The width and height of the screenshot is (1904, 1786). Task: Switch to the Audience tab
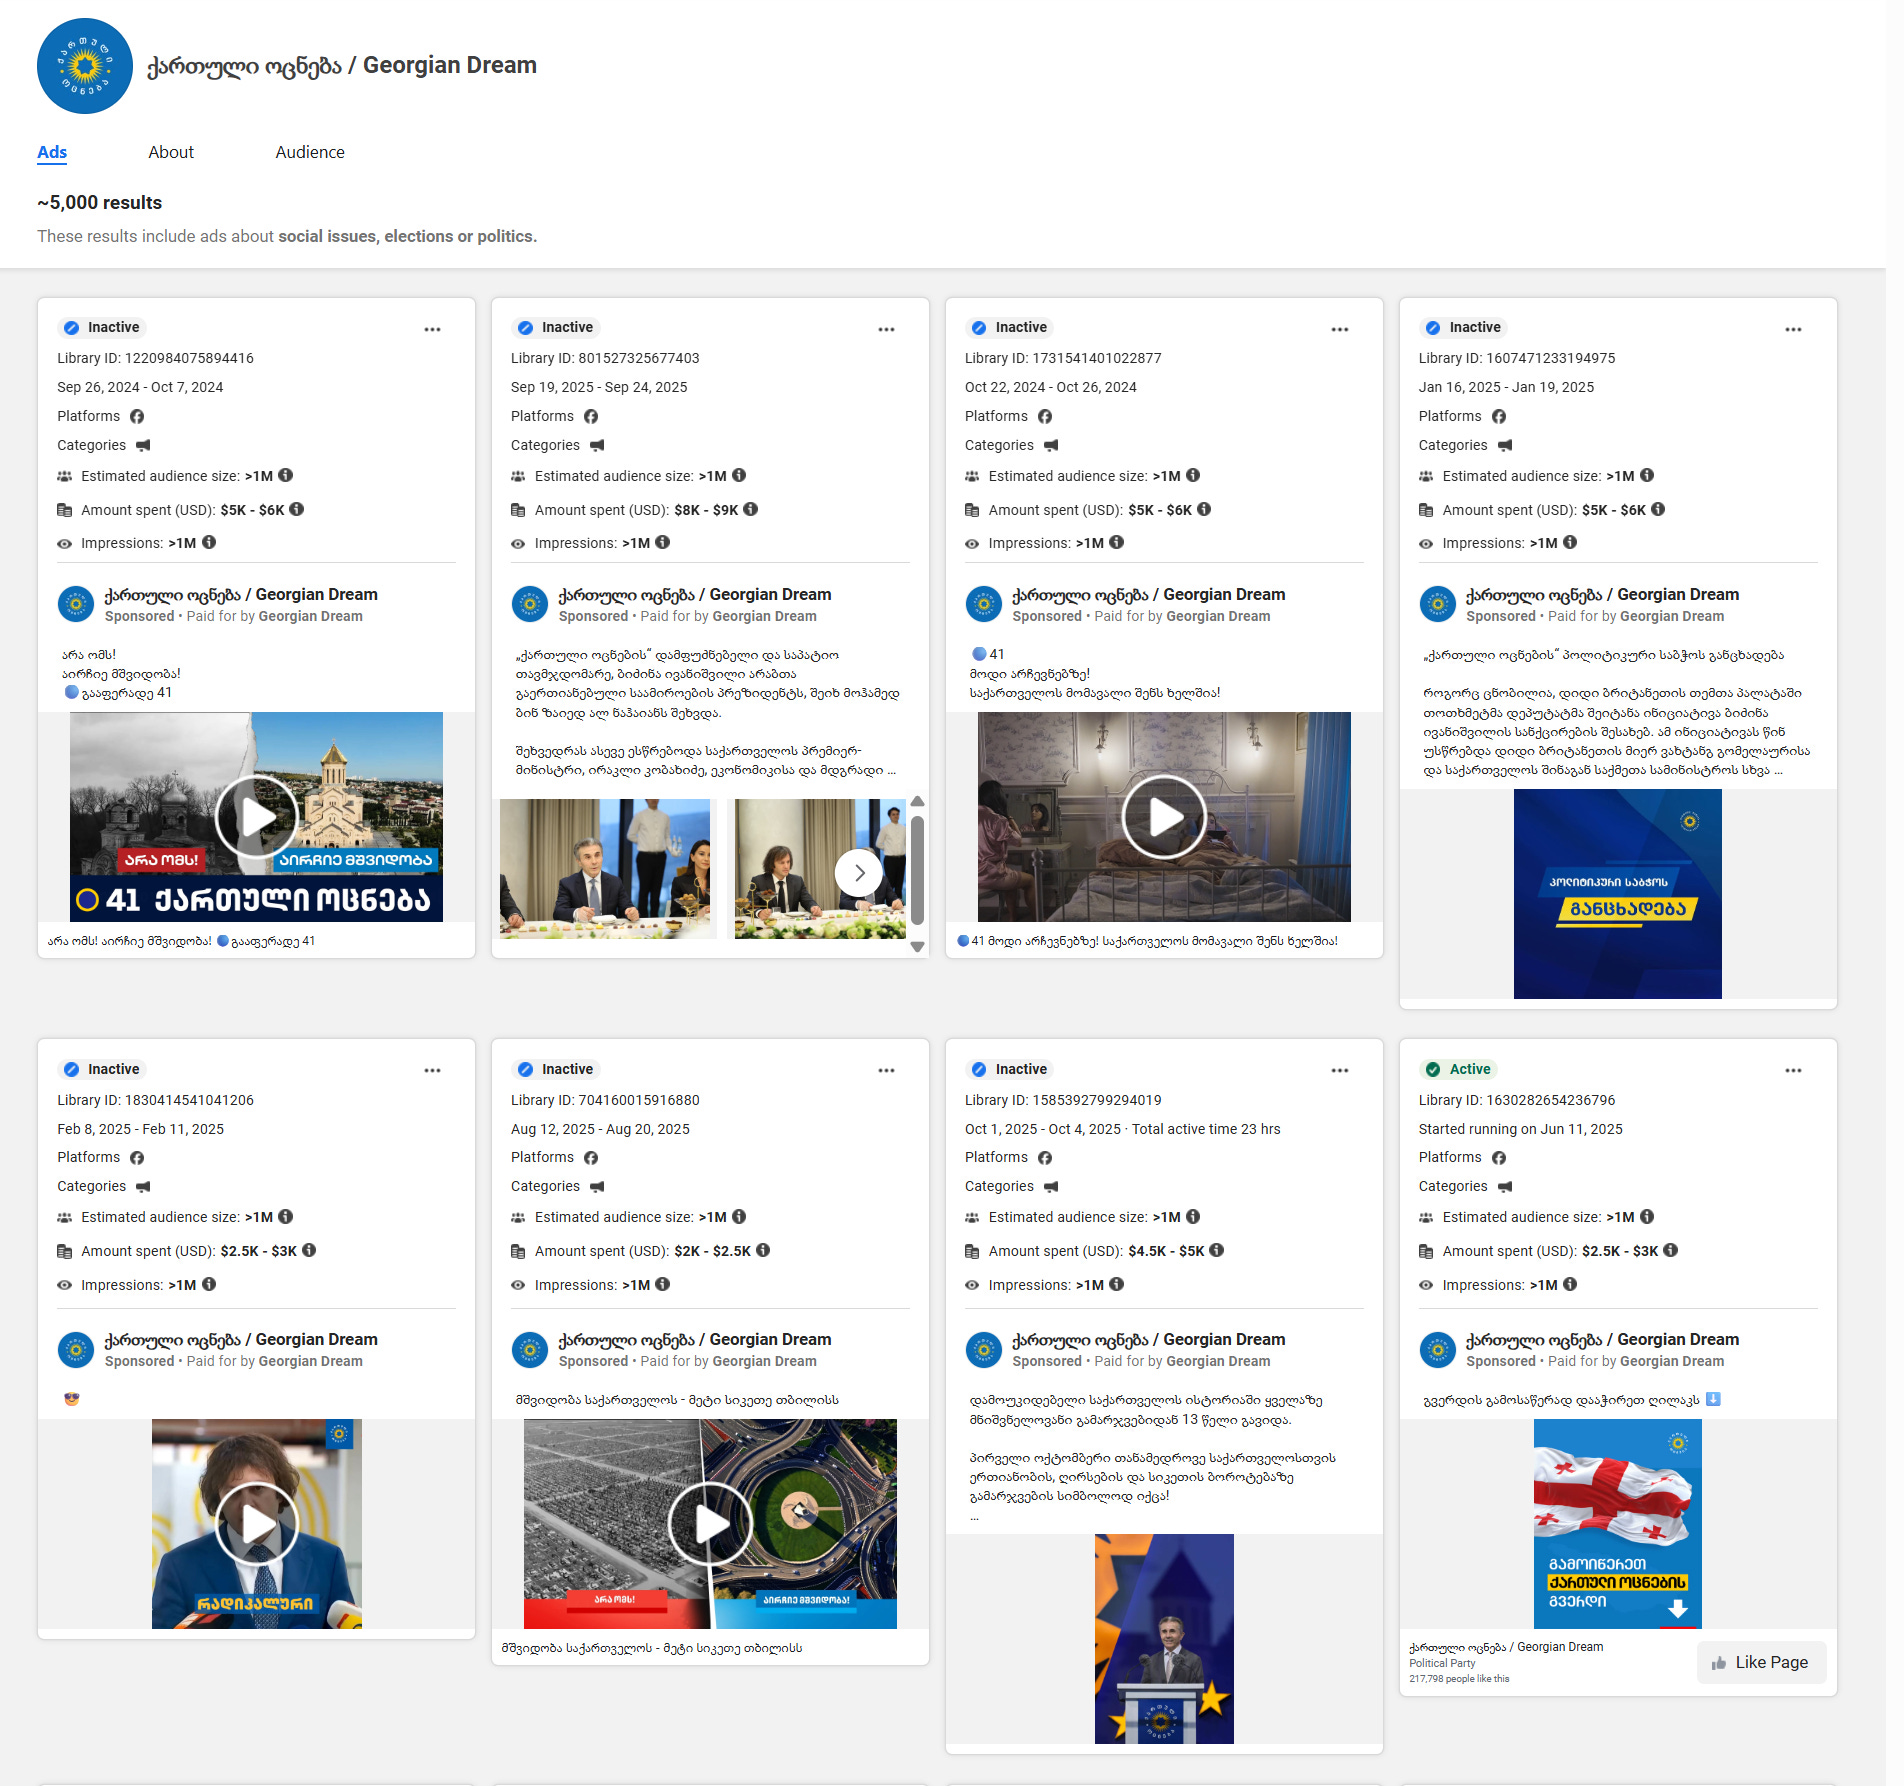click(310, 152)
